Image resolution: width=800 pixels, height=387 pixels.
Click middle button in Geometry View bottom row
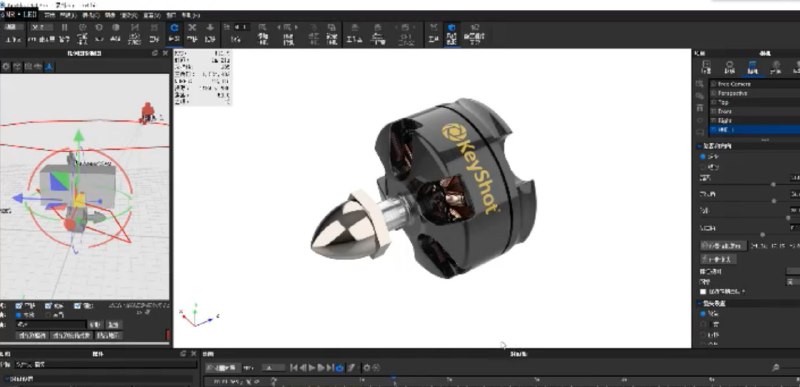[x=72, y=336]
